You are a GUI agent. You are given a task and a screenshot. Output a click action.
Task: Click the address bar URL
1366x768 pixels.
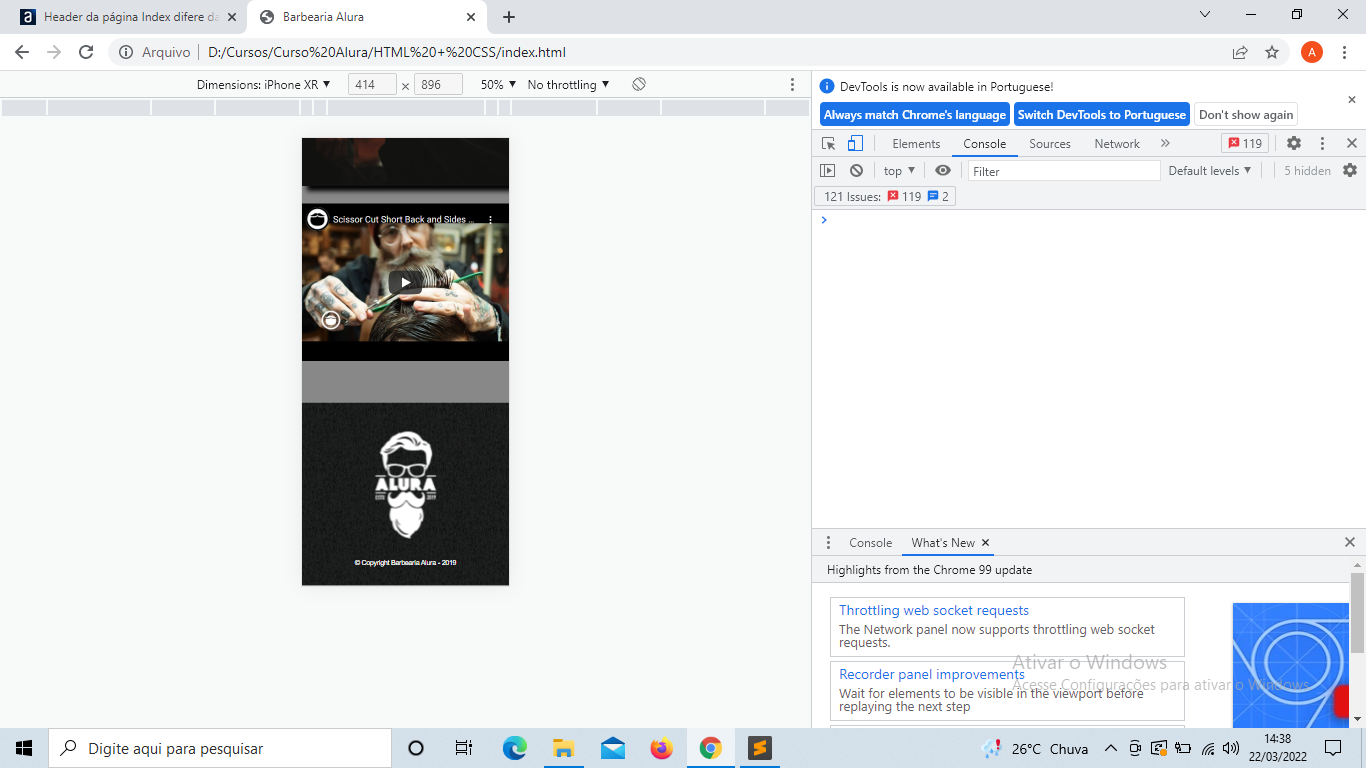[x=387, y=52]
